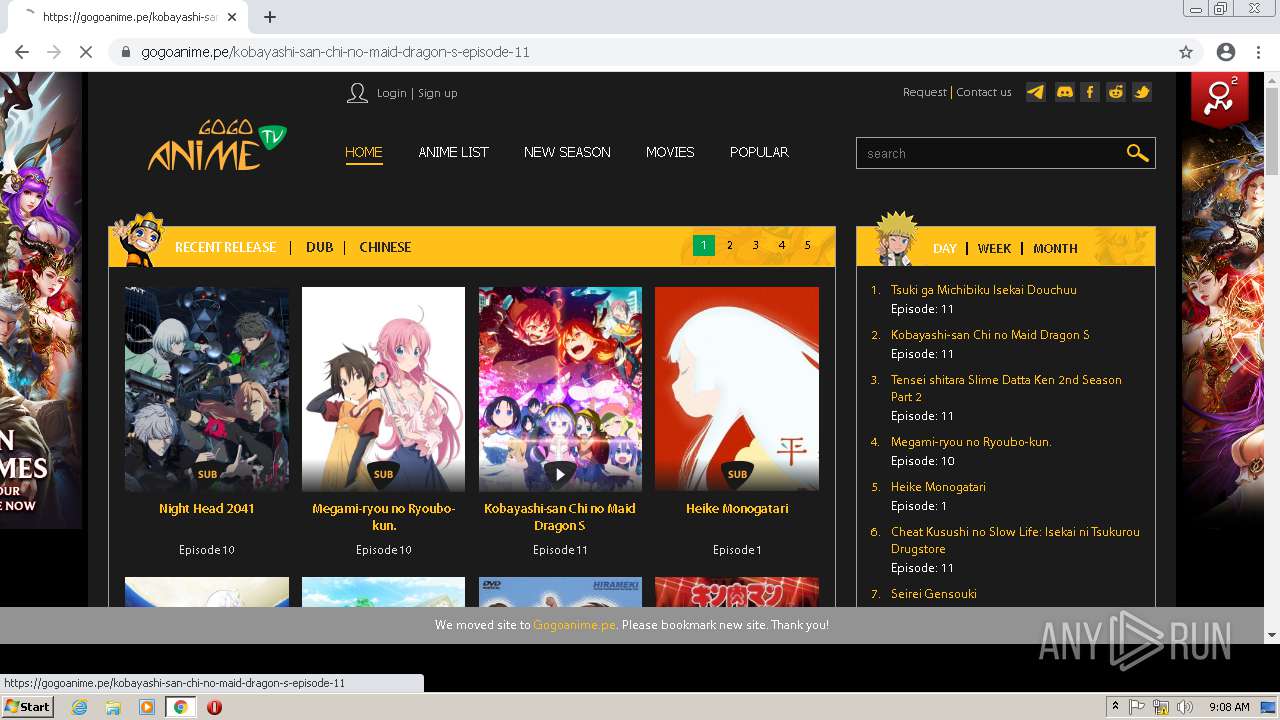Viewport: 1280px width, 720px height.
Task: Go to page 4 of recent releases
Action: [782, 245]
